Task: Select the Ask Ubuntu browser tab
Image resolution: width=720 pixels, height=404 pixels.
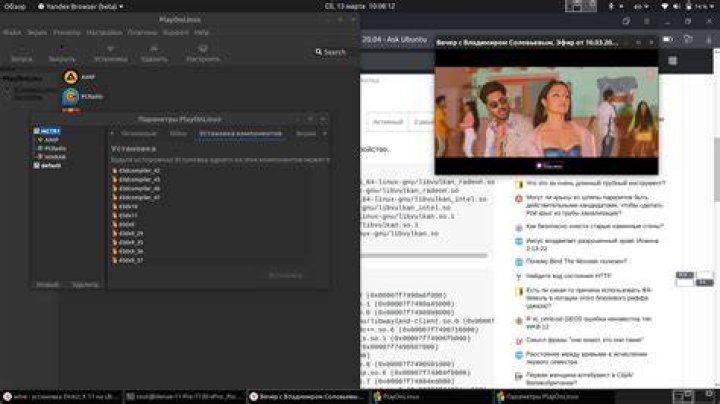Action: click(x=395, y=40)
